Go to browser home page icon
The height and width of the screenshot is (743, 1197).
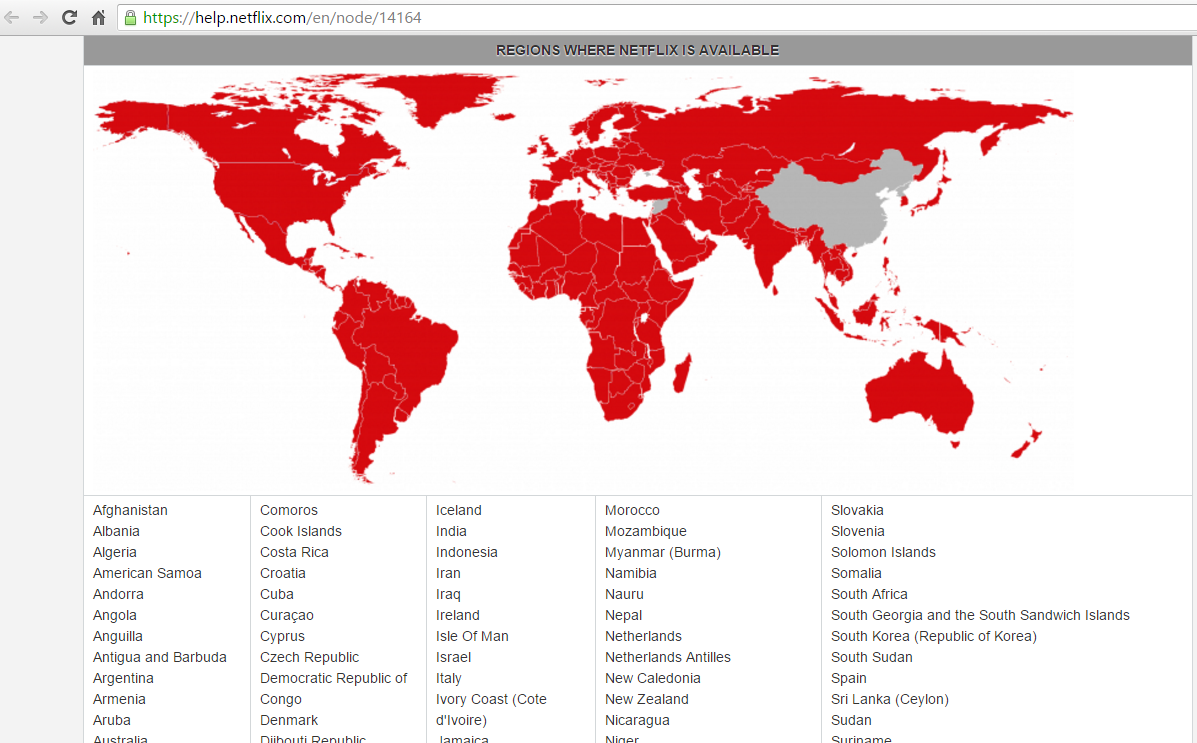(98, 17)
